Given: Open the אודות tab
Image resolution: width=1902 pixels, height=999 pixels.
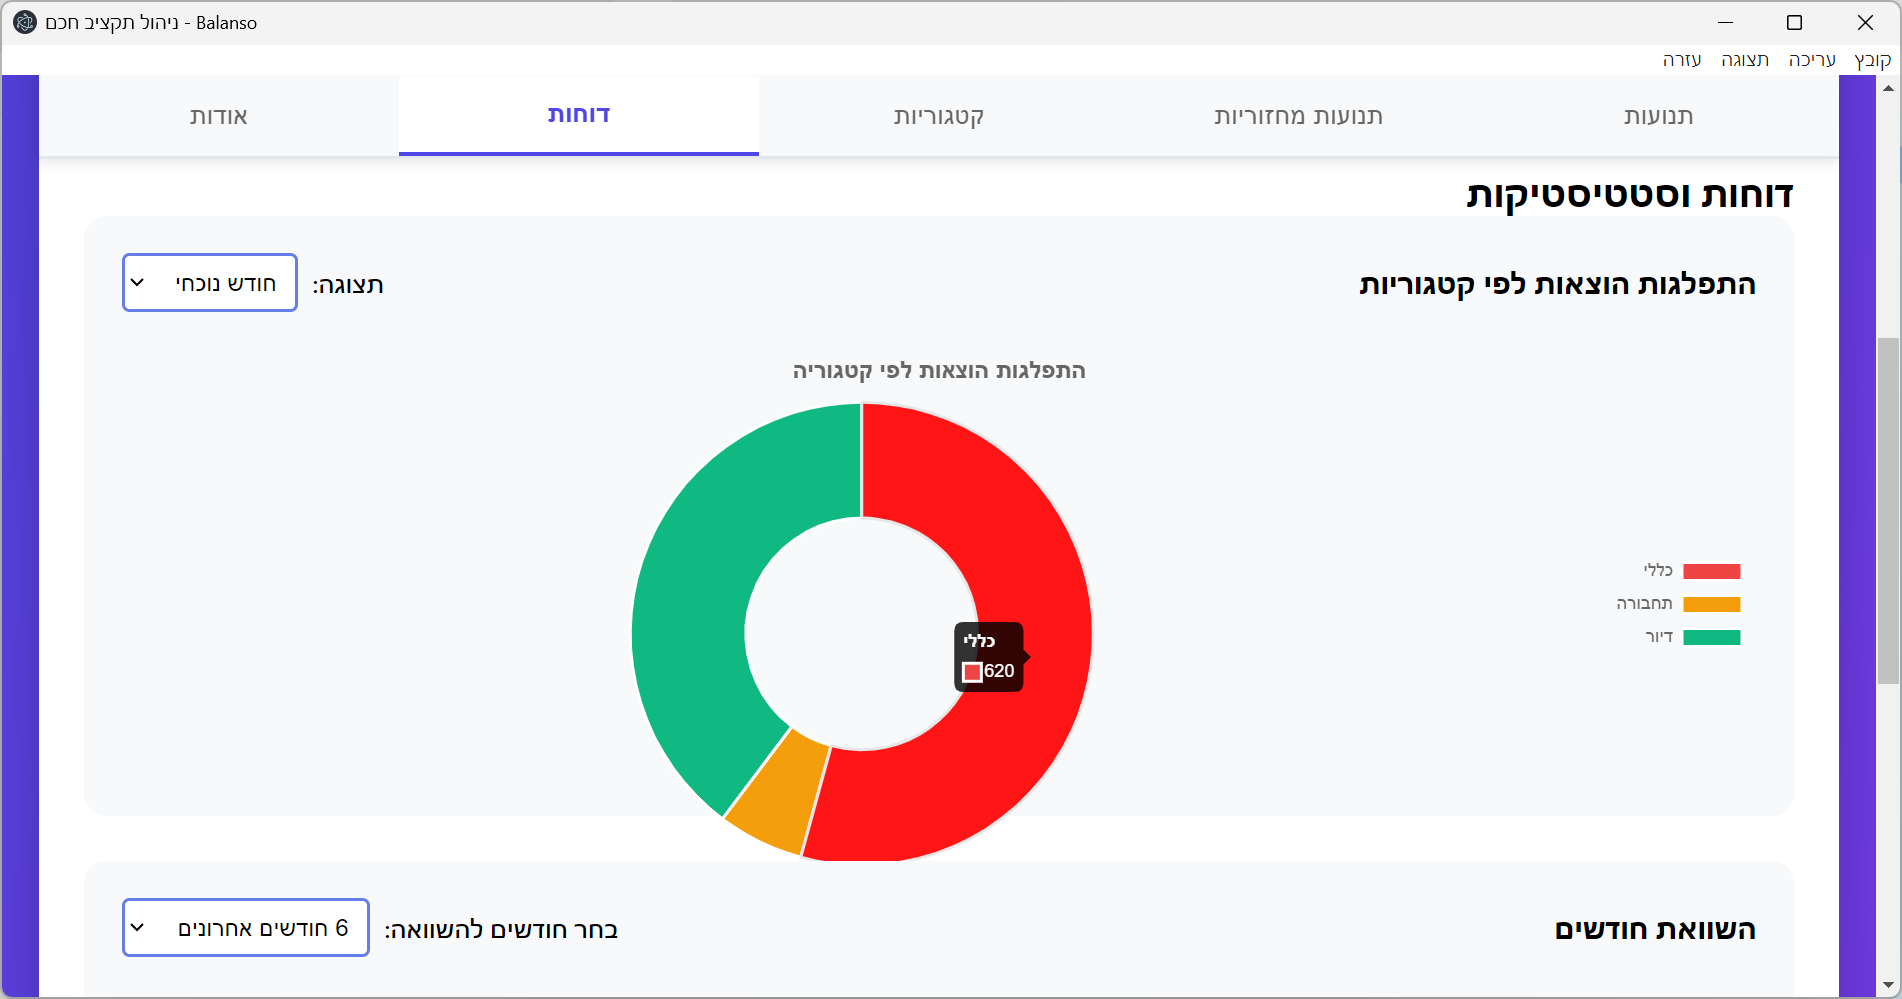Looking at the screenshot, I should [219, 116].
